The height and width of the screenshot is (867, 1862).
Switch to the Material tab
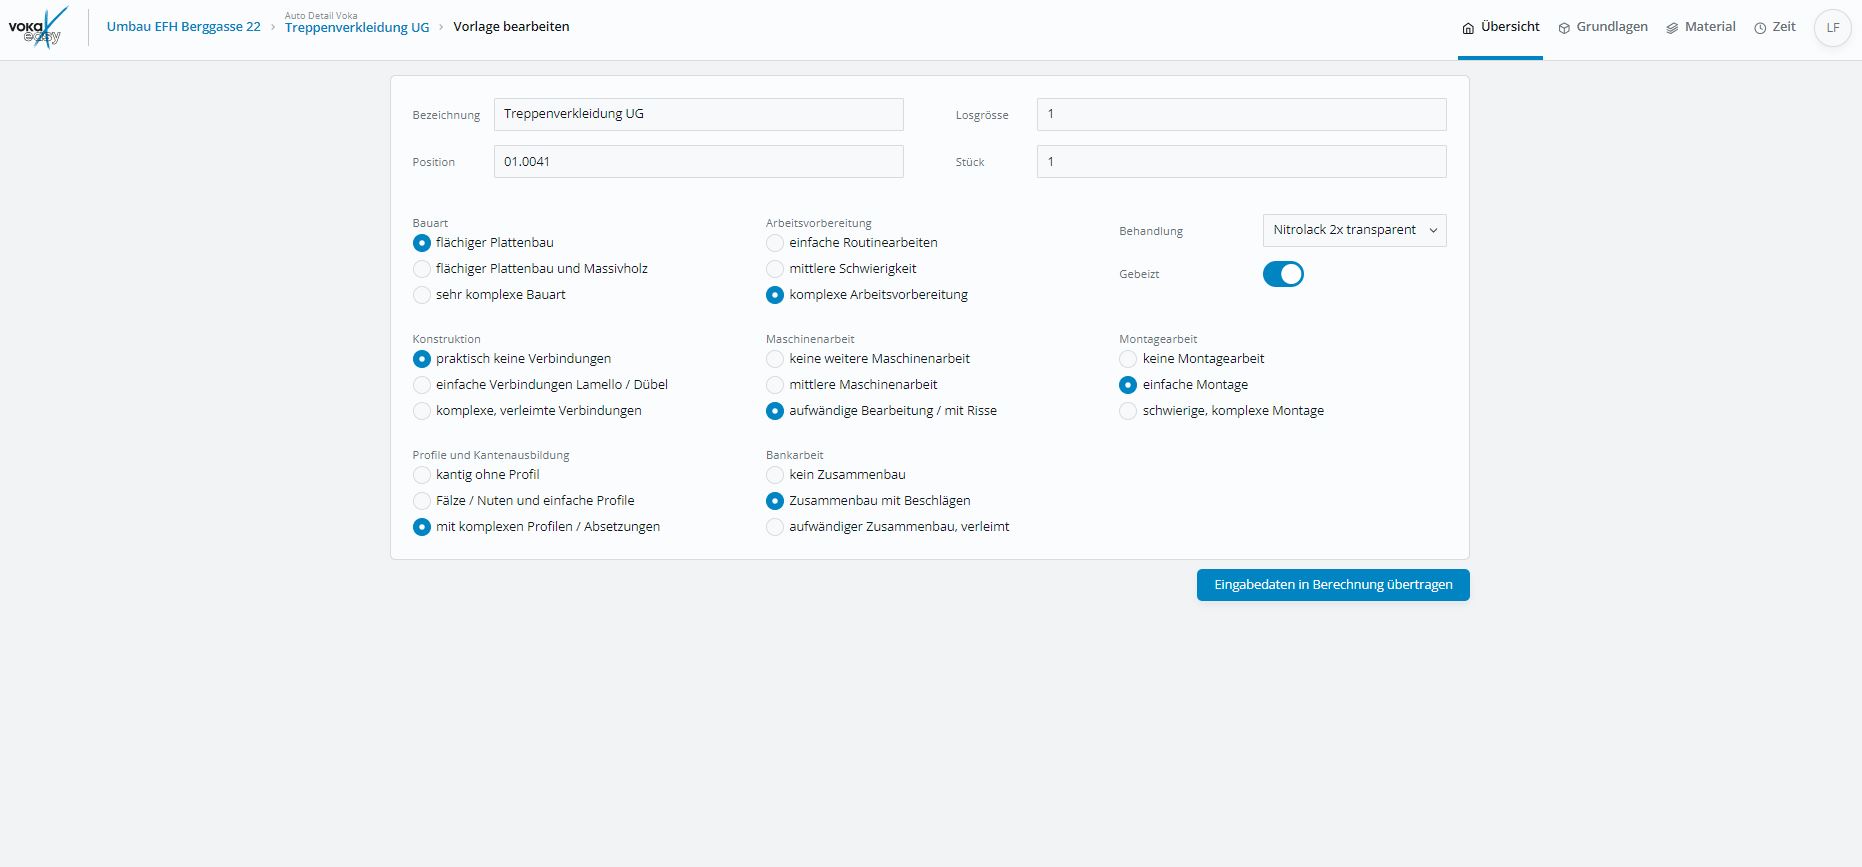[x=1709, y=27]
